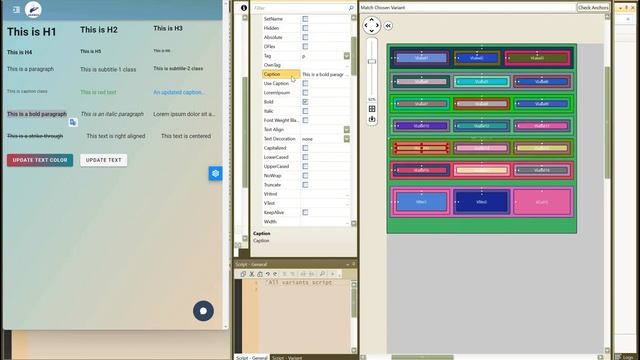Click the paste icon in script toolbar
640x360 pixels.
[259, 274]
